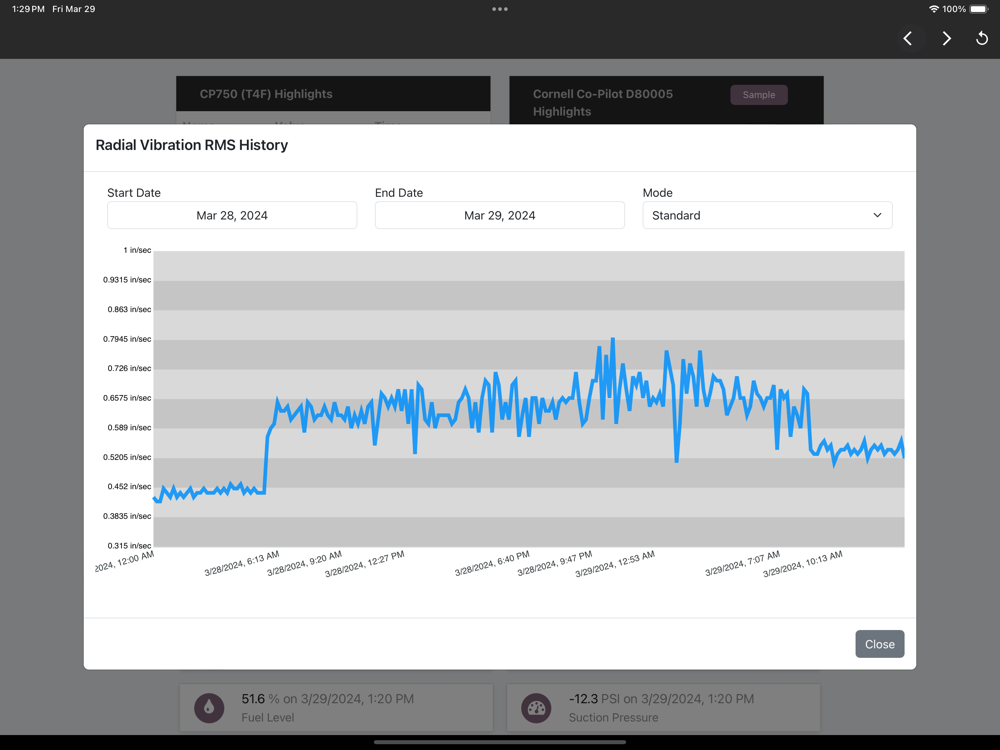The image size is (1000, 750).
Task: Click the 3/29/2024, 7:07 AM axis label
Action: click(x=742, y=563)
